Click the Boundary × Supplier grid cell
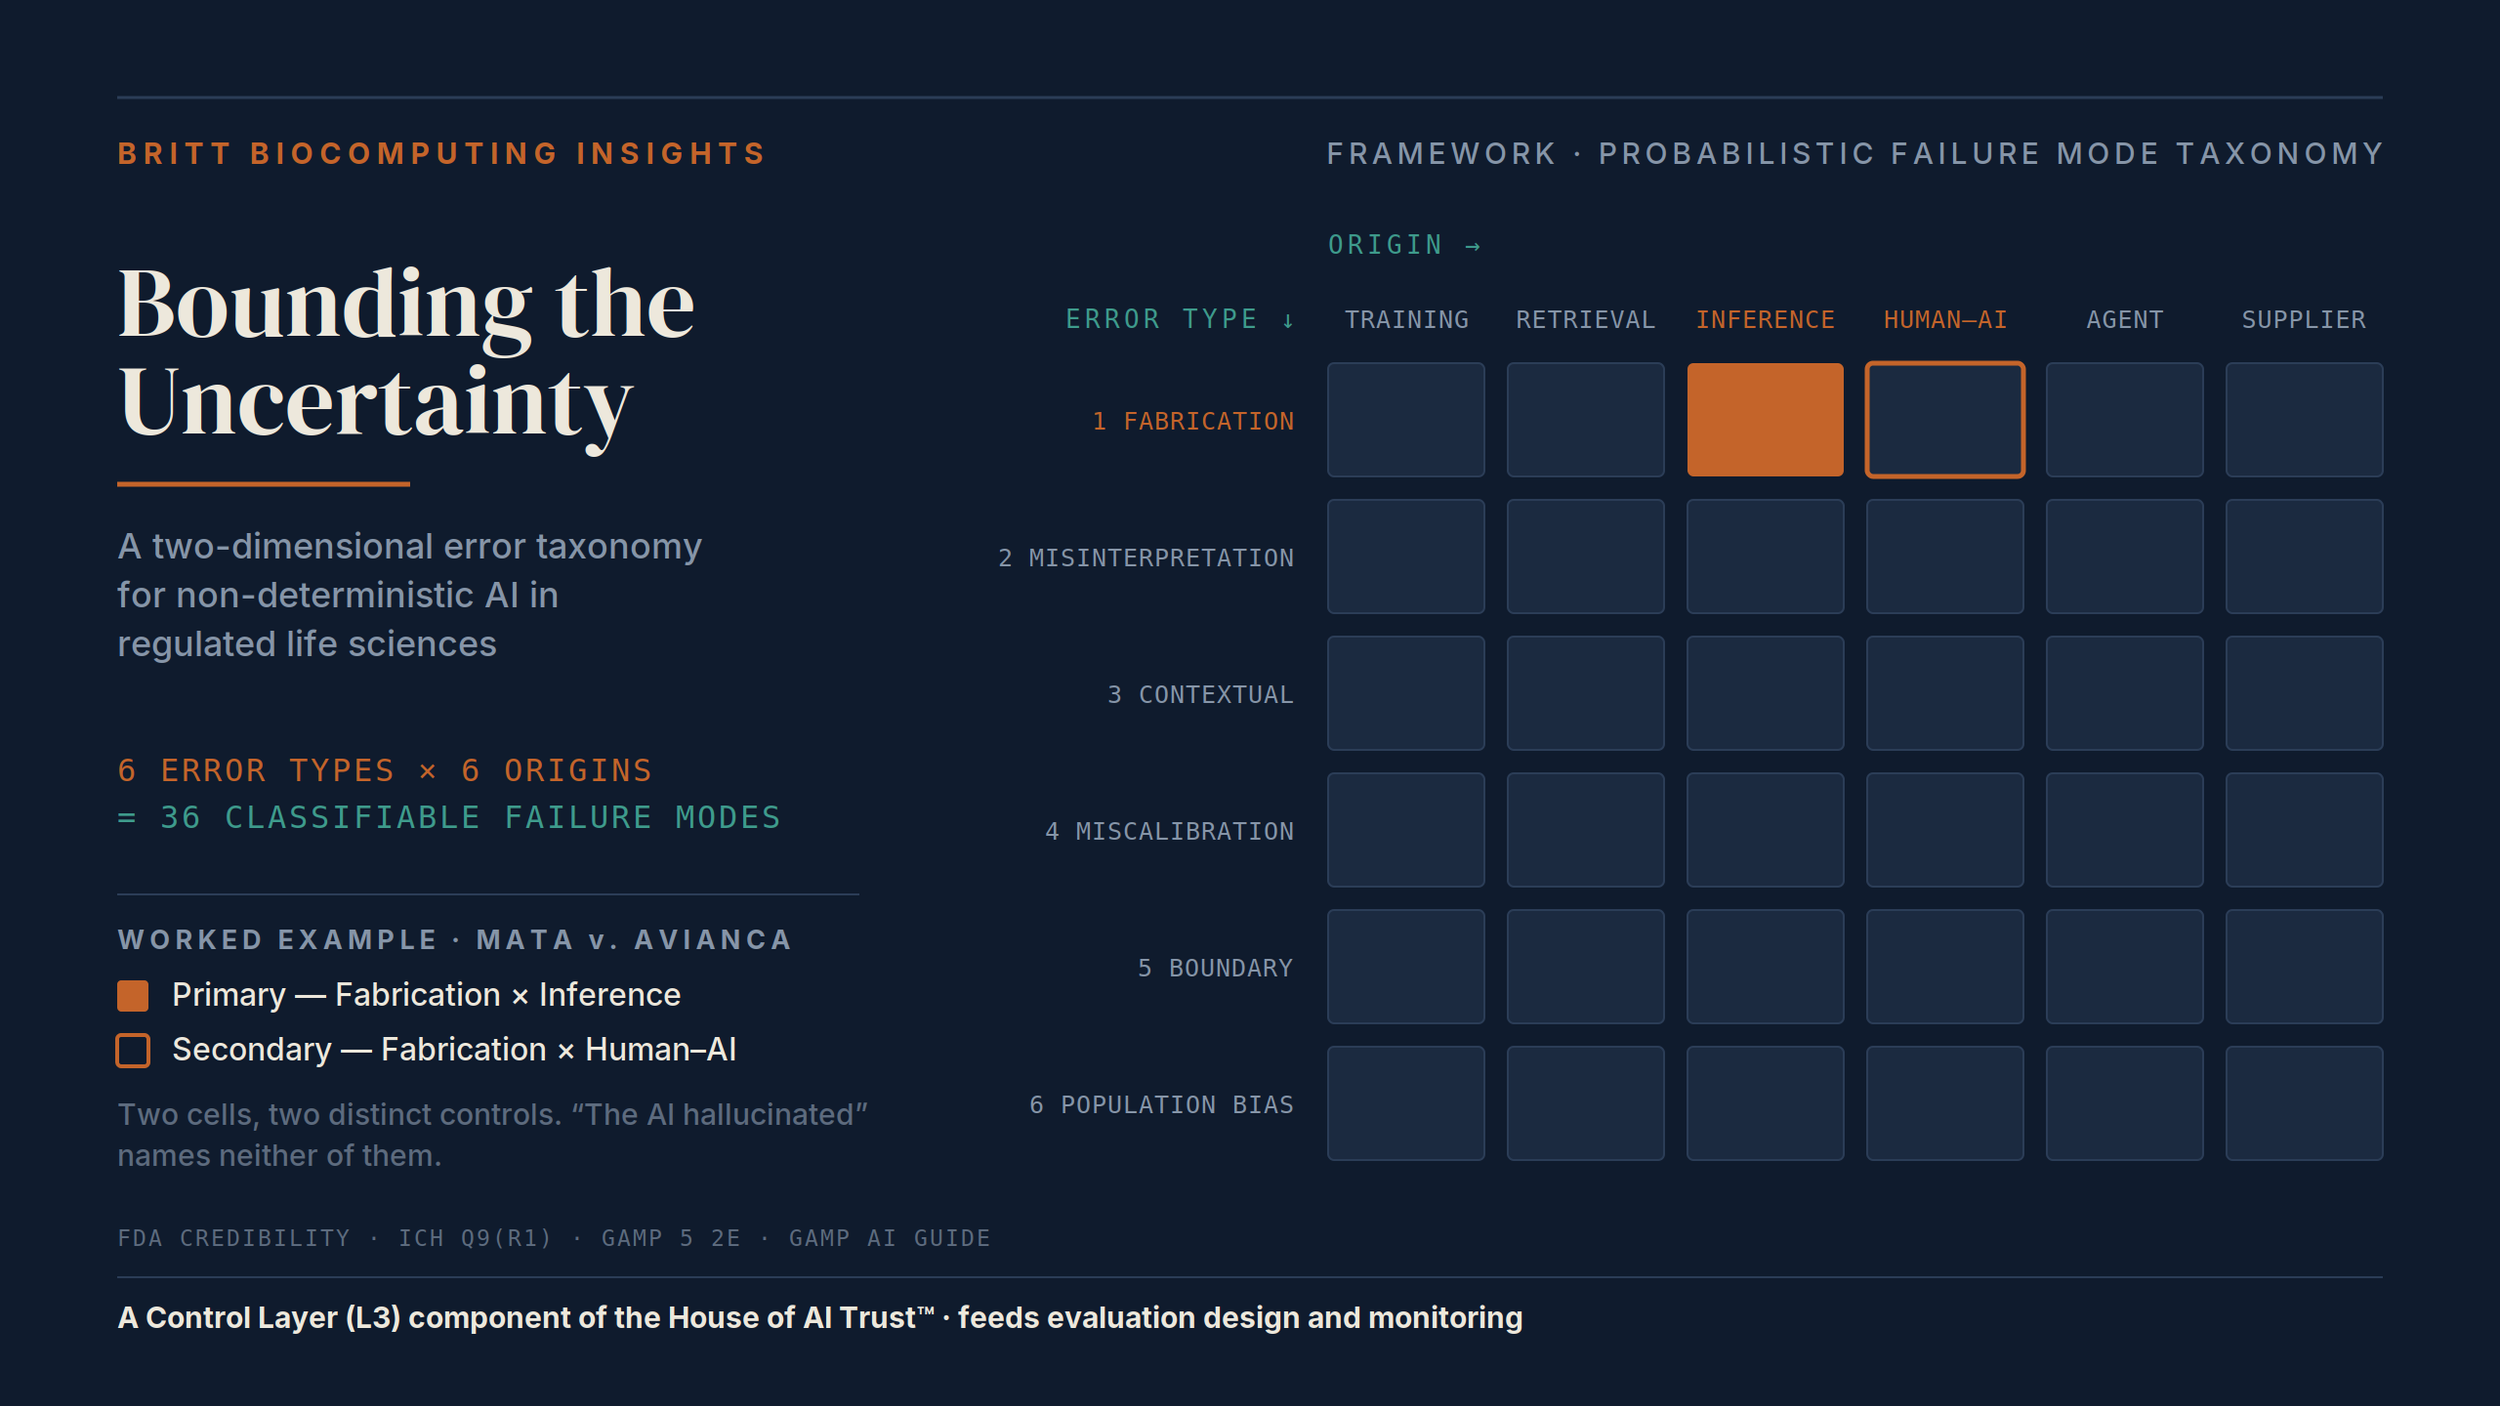 pos(2304,967)
